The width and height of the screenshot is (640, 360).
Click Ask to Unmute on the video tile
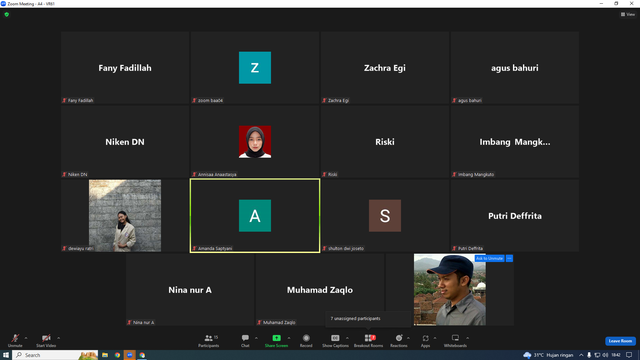(x=489, y=258)
